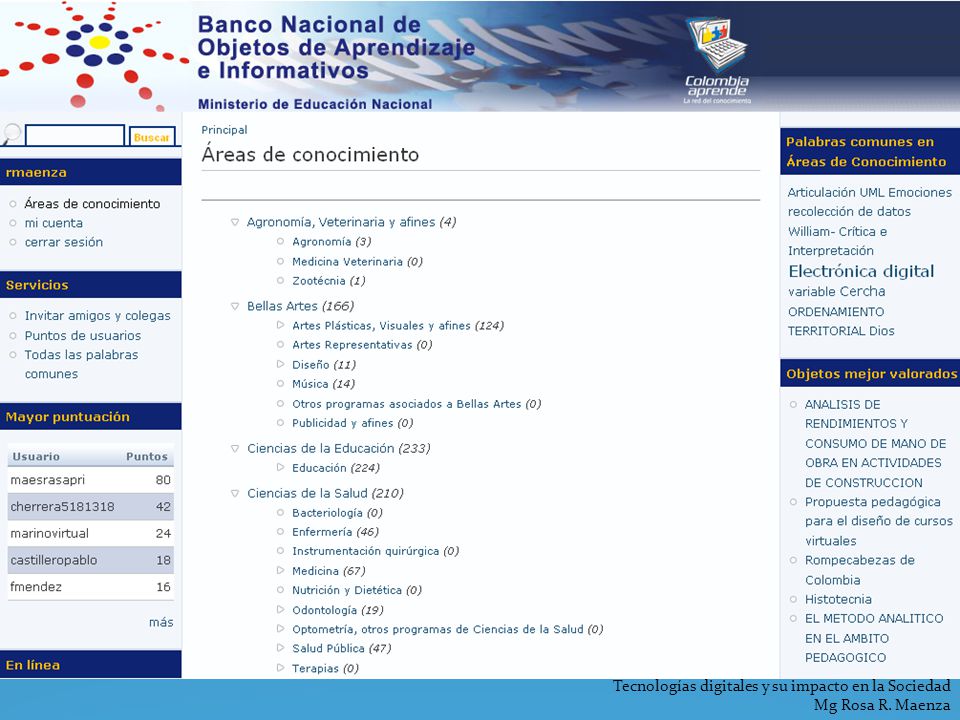960x720 pixels.
Task: Open Áreas de conocimiento sidebar link
Action: (92, 204)
